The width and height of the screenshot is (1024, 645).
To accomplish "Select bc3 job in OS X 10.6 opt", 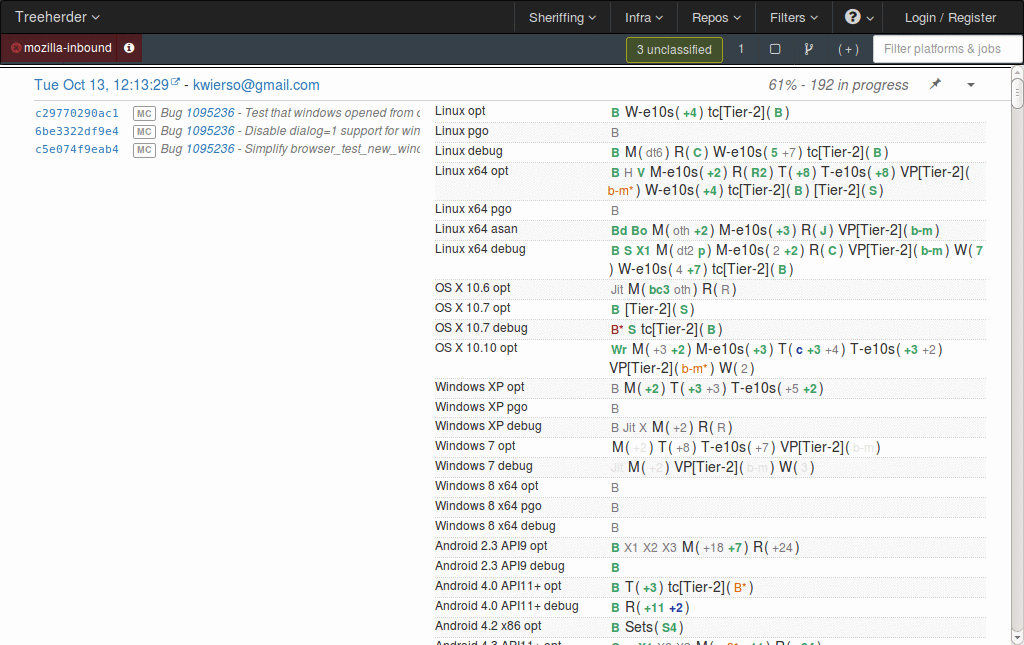I will click(660, 290).
